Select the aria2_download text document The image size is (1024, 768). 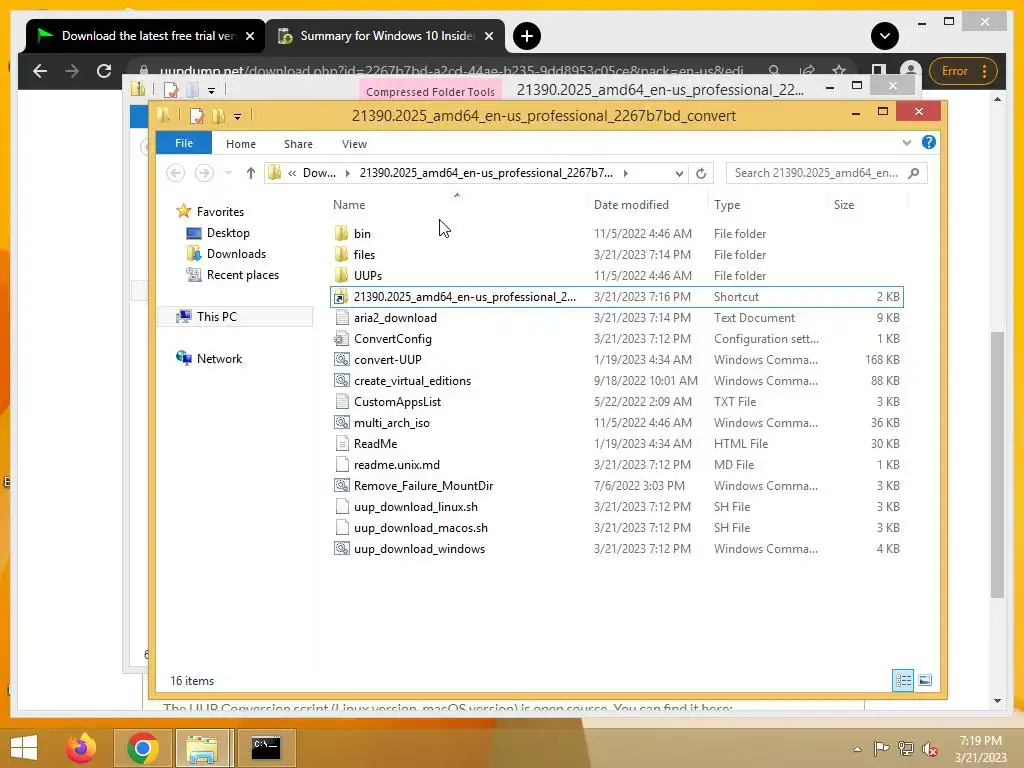pos(395,318)
